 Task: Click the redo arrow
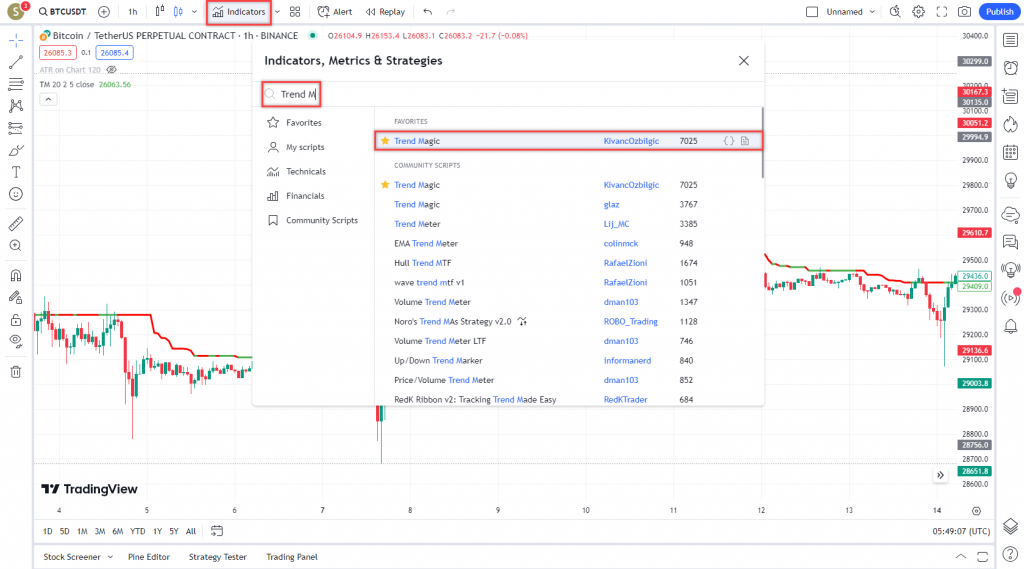pos(451,12)
